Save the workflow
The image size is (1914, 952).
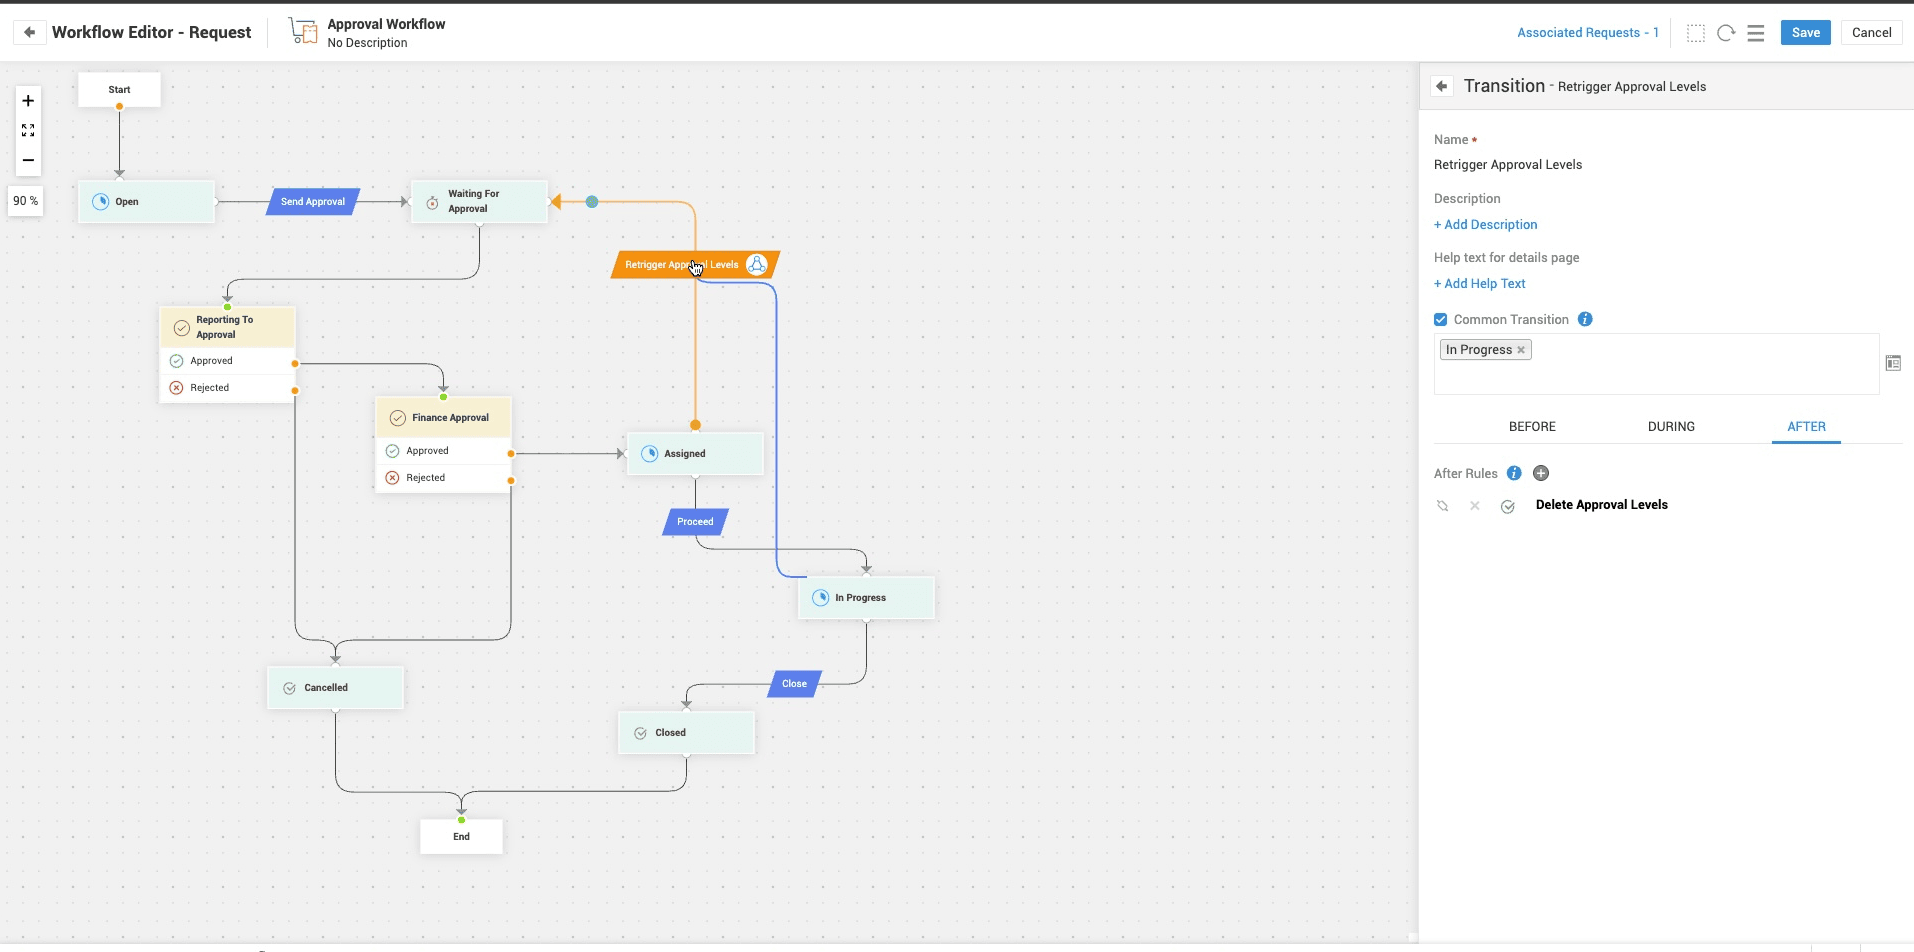[x=1806, y=33]
